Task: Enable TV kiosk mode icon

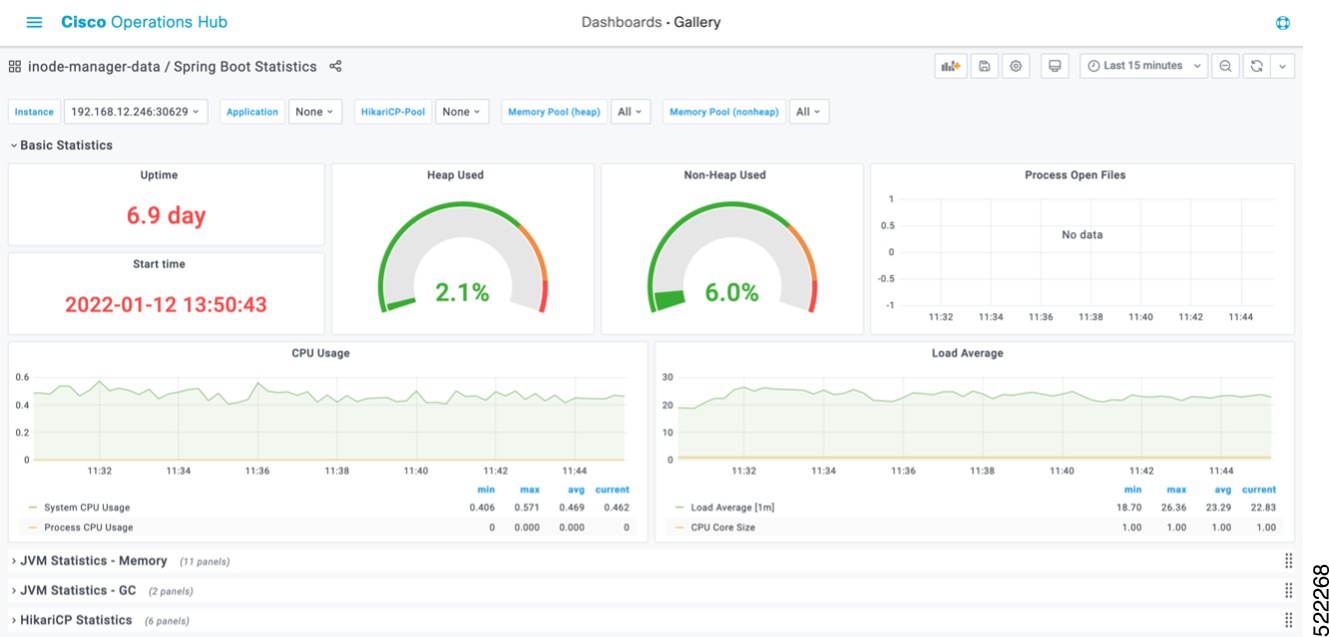Action: point(1054,65)
